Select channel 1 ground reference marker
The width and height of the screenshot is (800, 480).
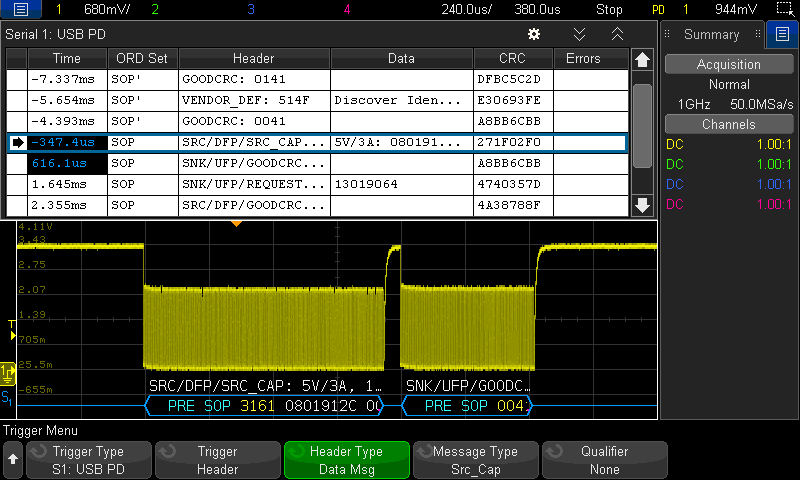(8, 373)
